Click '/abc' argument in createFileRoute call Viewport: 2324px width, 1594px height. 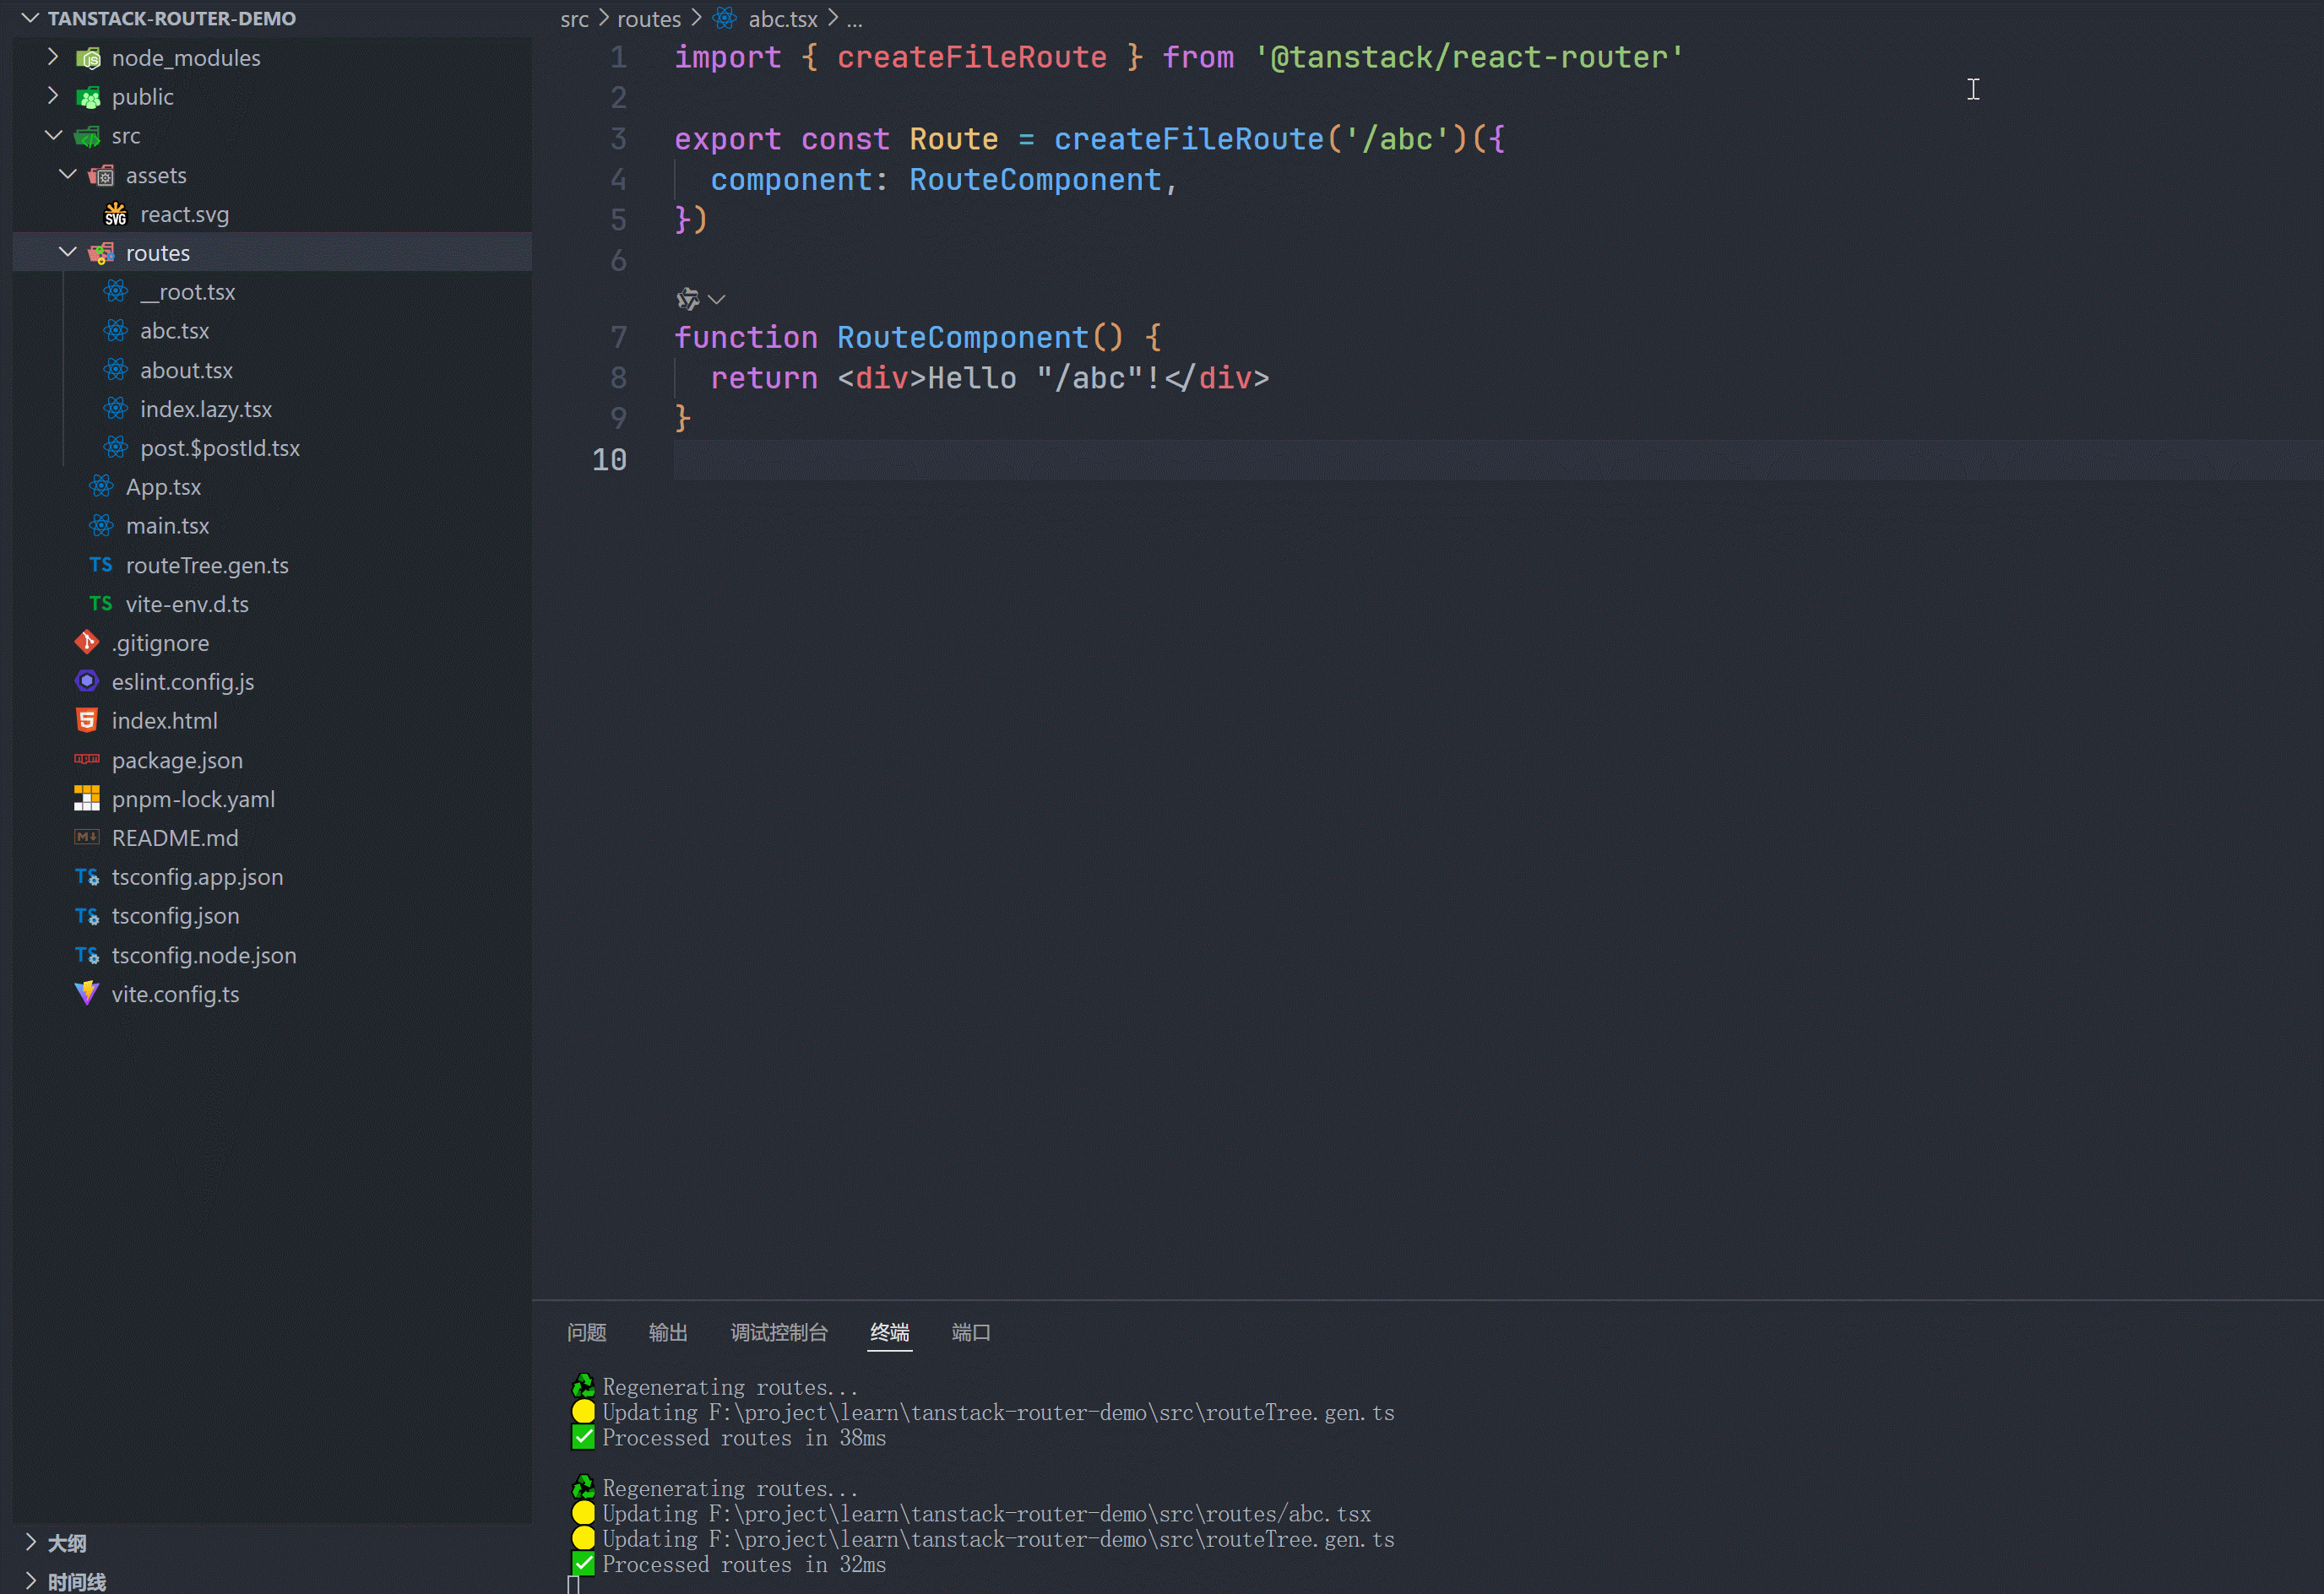1397,139
